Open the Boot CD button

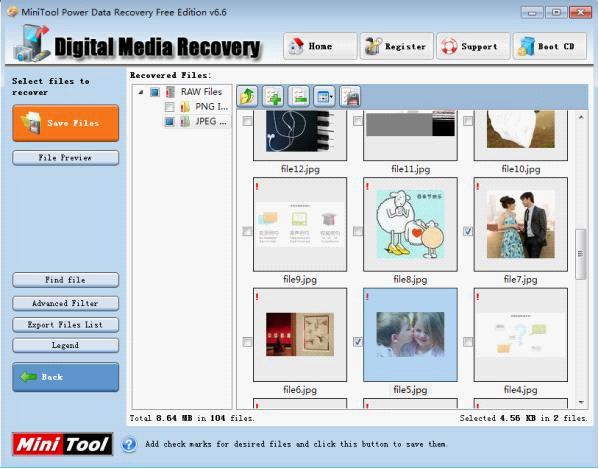tap(550, 46)
